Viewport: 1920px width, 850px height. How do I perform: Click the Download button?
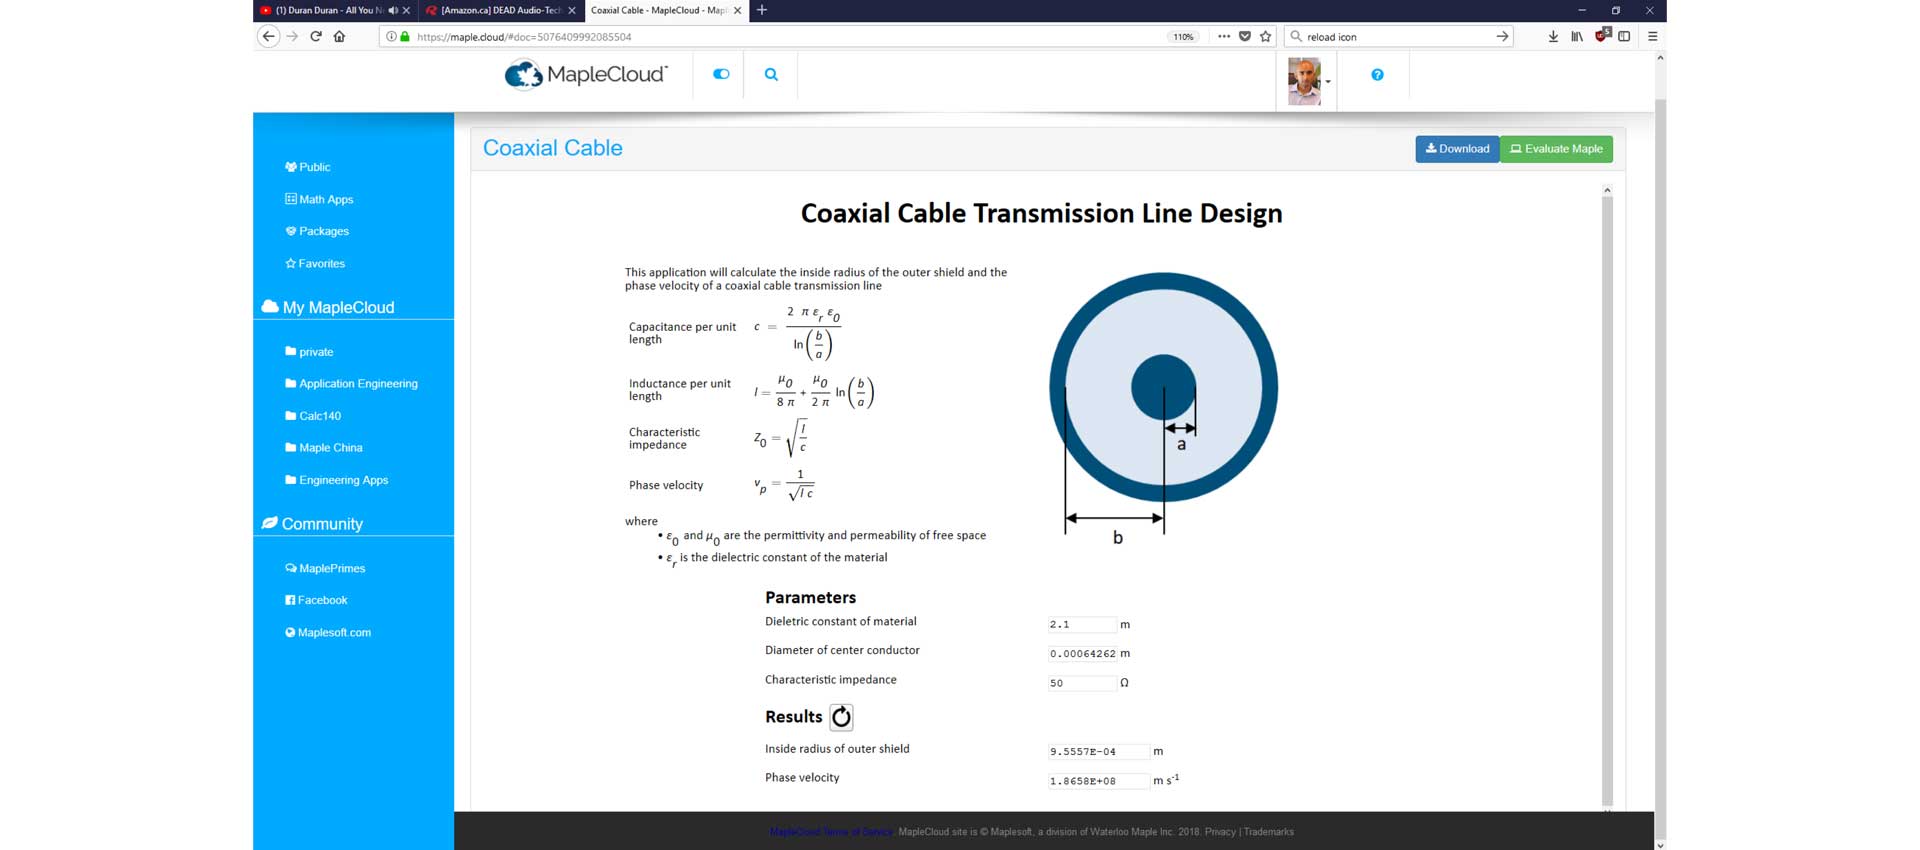[x=1457, y=149]
